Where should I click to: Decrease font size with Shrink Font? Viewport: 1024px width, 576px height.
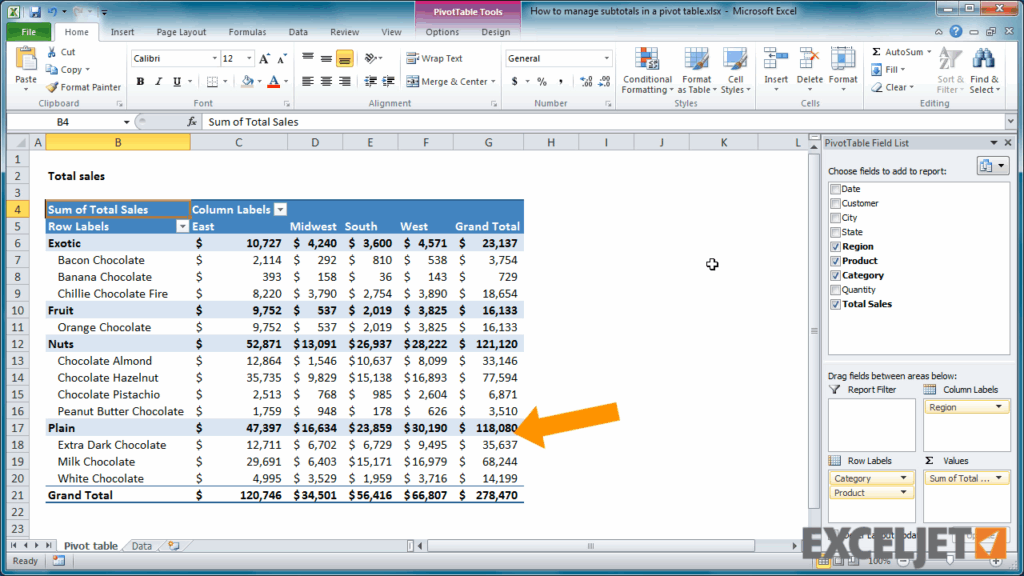coord(281,59)
